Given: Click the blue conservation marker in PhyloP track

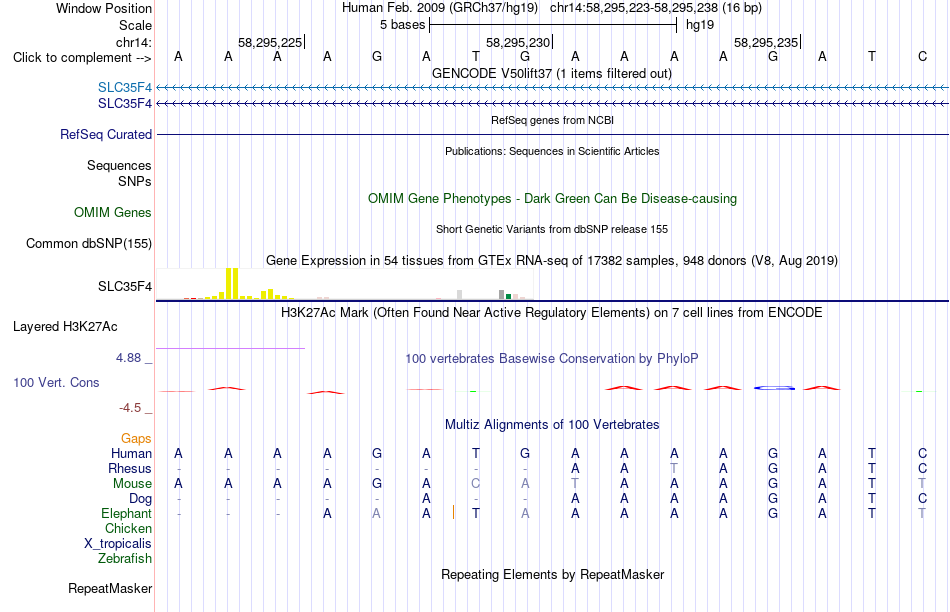Looking at the screenshot, I should point(774,388).
